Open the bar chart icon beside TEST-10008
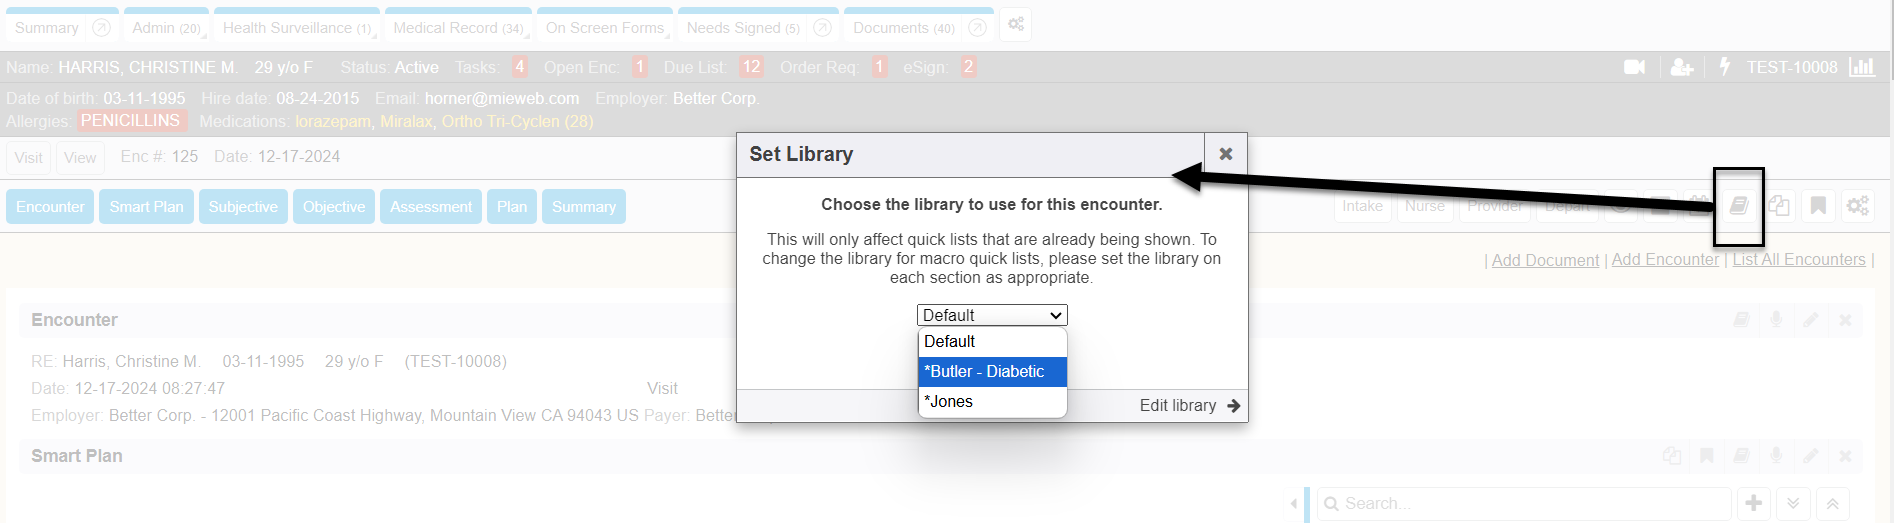 [x=1862, y=67]
